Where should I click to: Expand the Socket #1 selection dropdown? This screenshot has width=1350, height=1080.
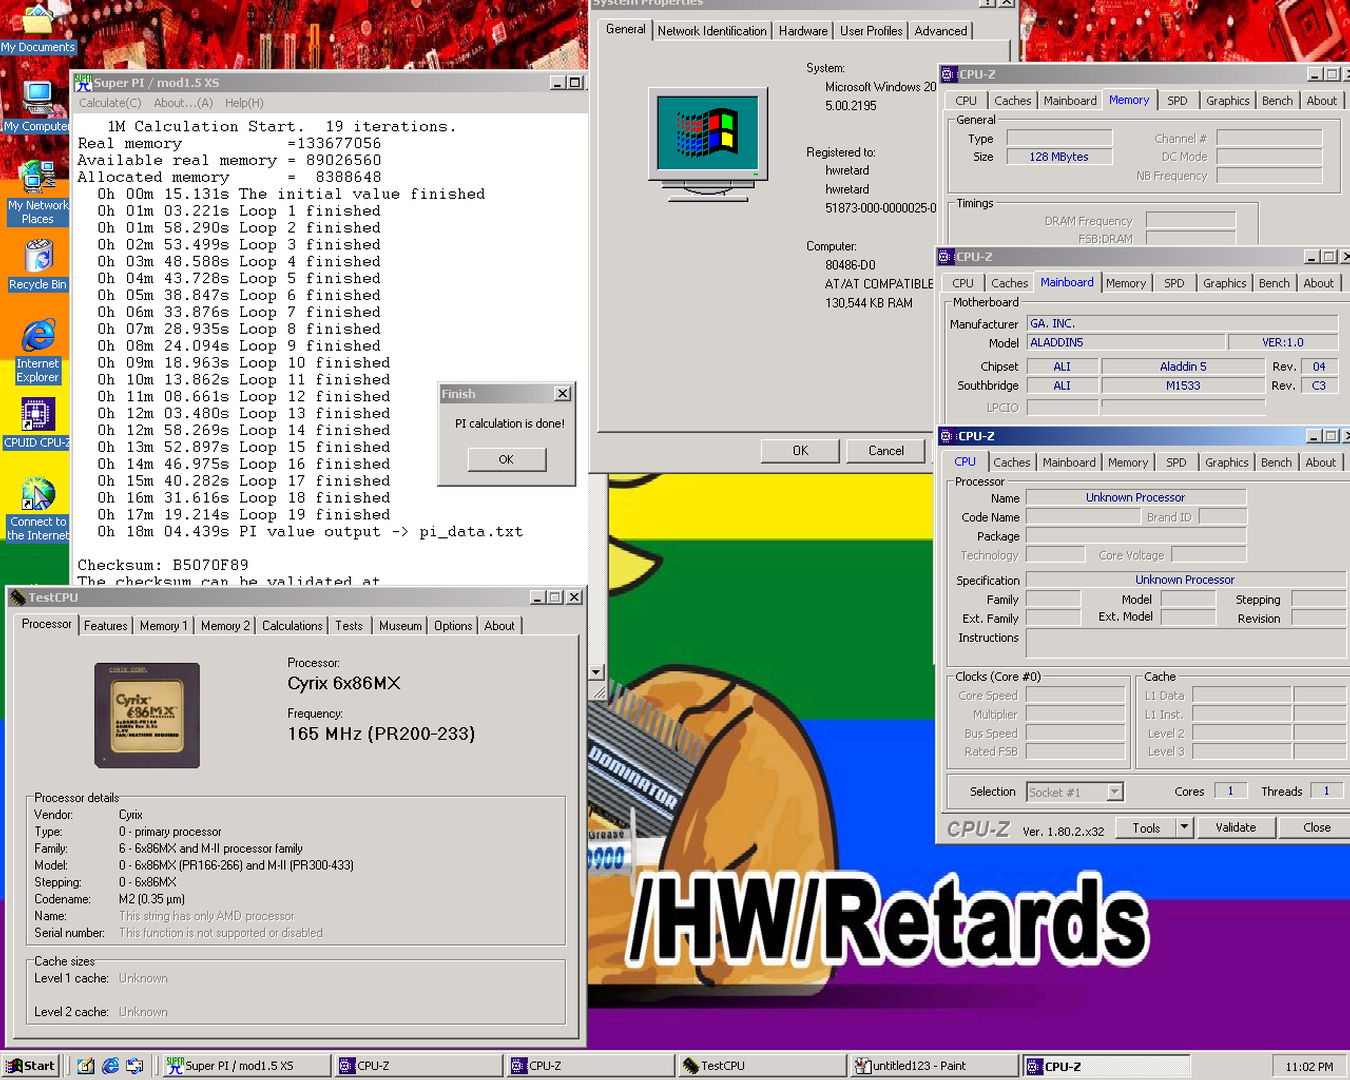click(x=1114, y=792)
